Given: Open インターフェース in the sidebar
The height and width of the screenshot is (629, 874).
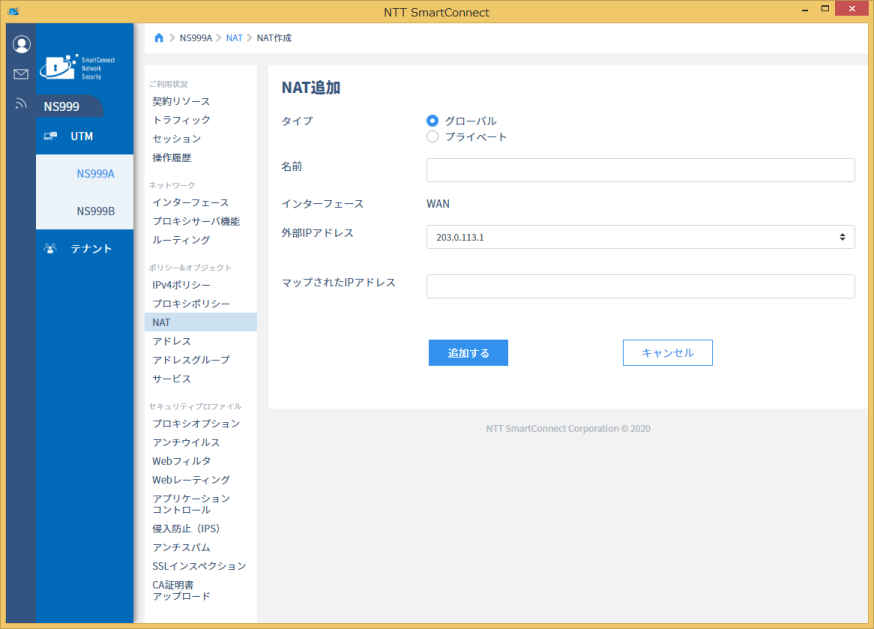Looking at the screenshot, I should (191, 202).
